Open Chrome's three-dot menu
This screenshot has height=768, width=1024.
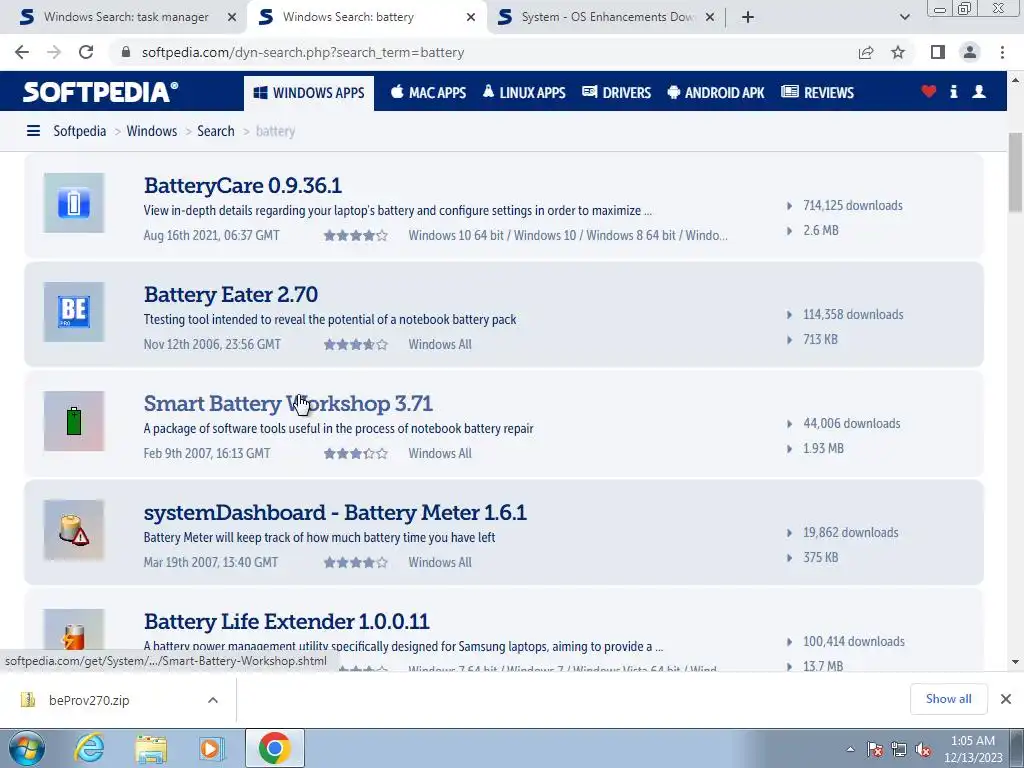pyautogui.click(x=1002, y=52)
